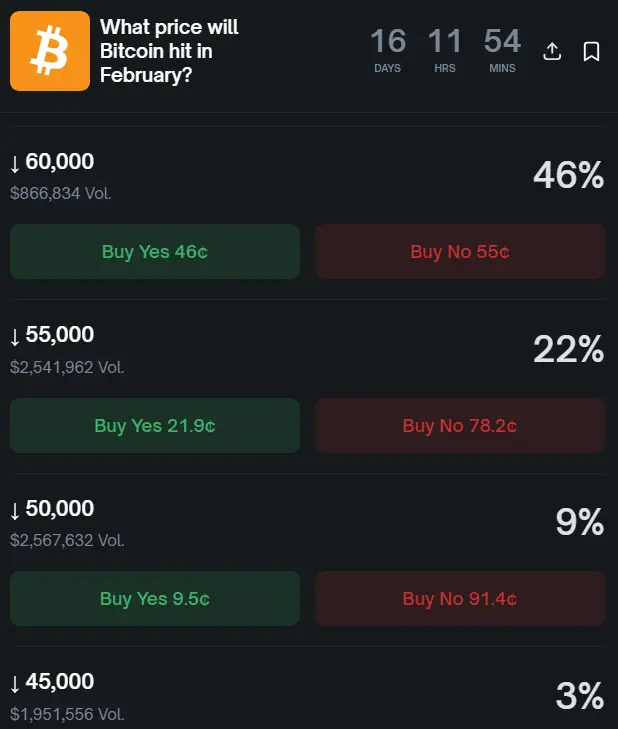Click the 46% probability value

[568, 176]
